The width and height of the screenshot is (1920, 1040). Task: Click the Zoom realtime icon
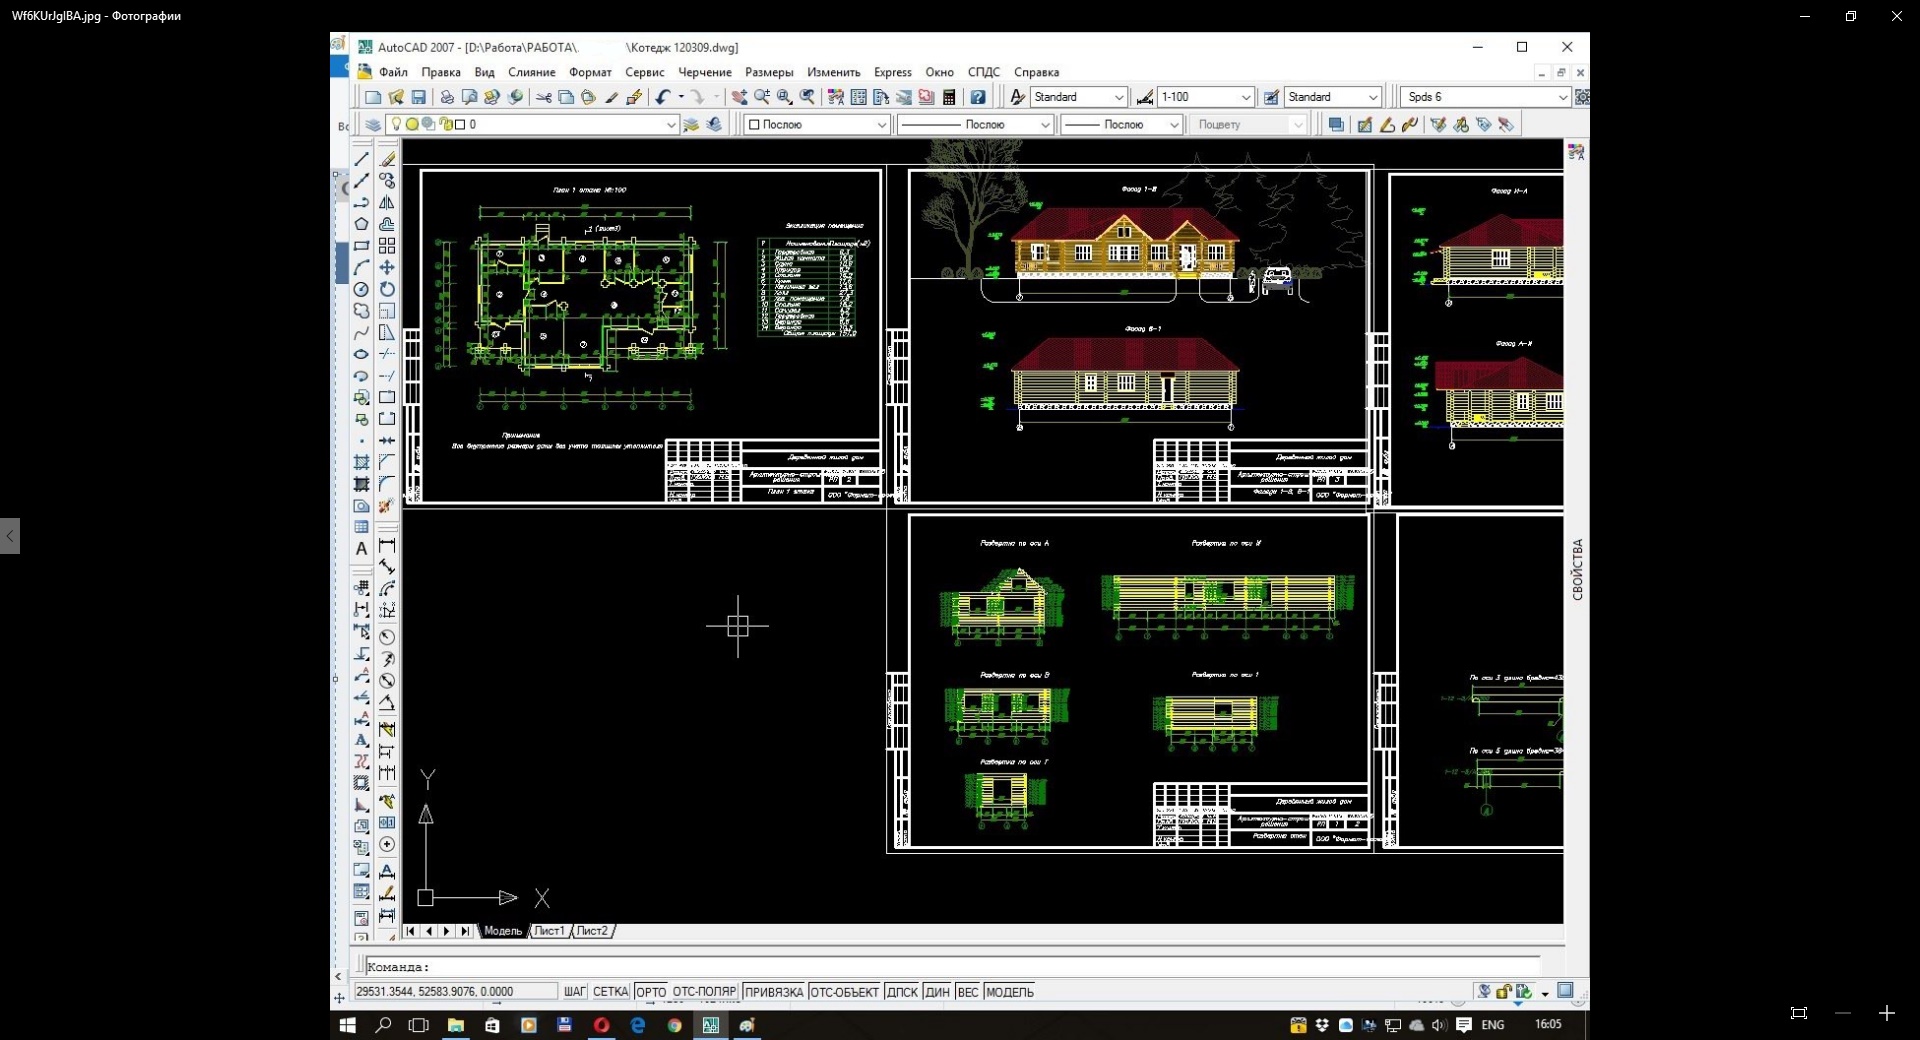762,97
